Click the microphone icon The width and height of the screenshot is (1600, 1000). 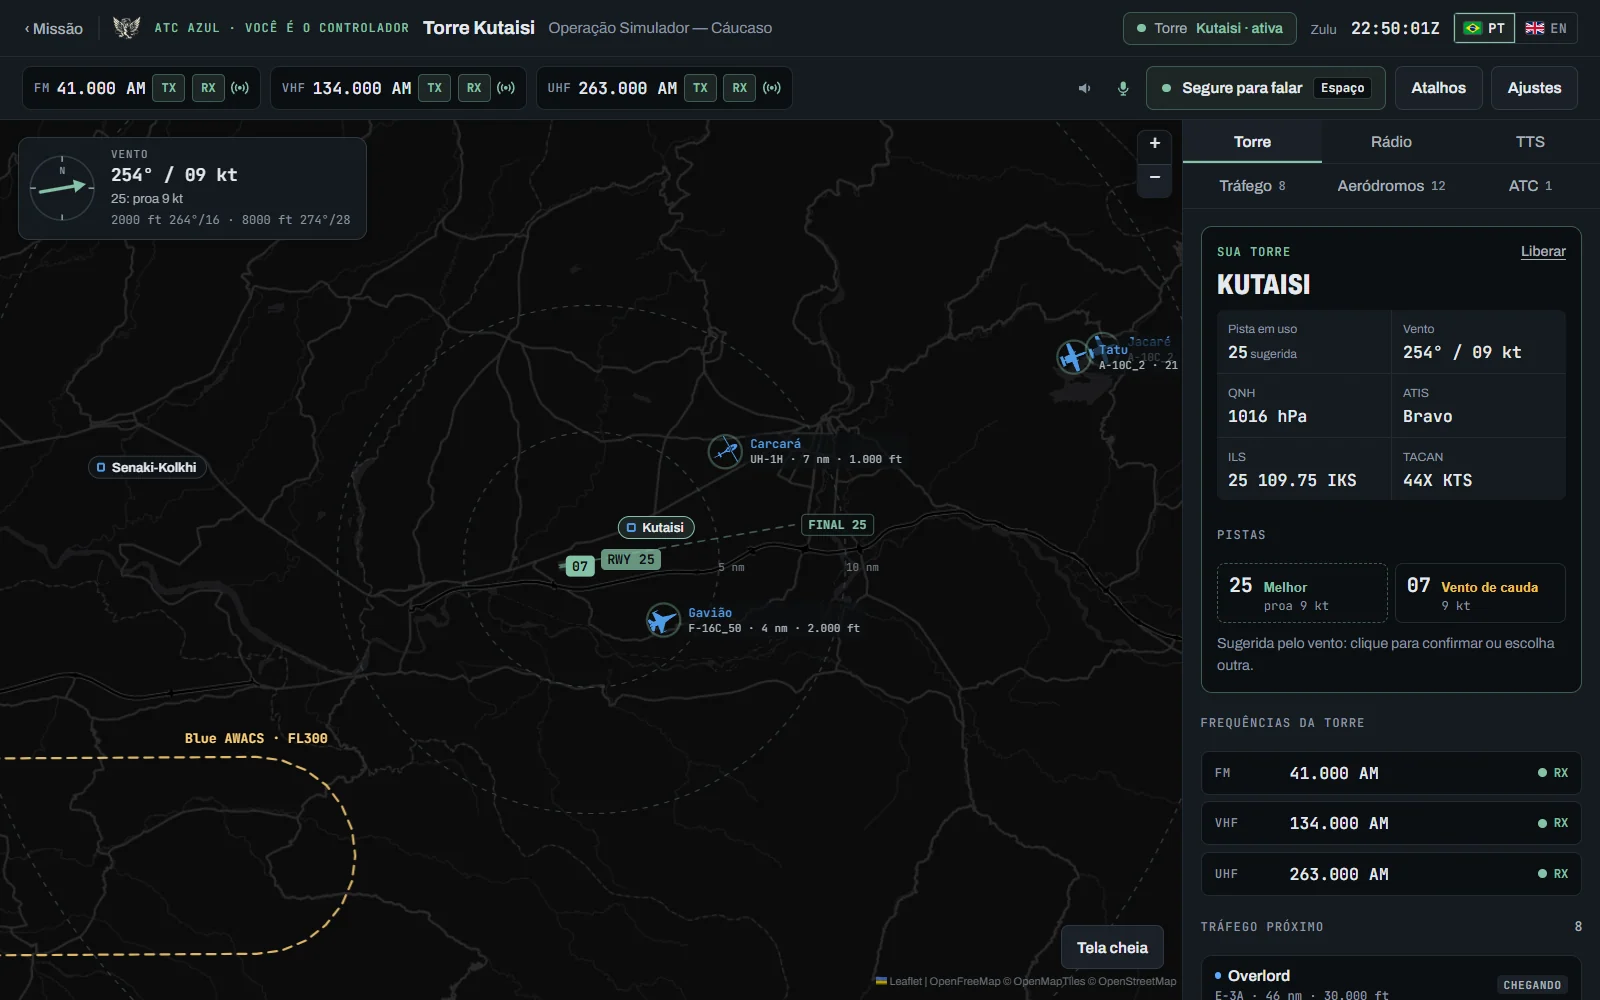1123,88
